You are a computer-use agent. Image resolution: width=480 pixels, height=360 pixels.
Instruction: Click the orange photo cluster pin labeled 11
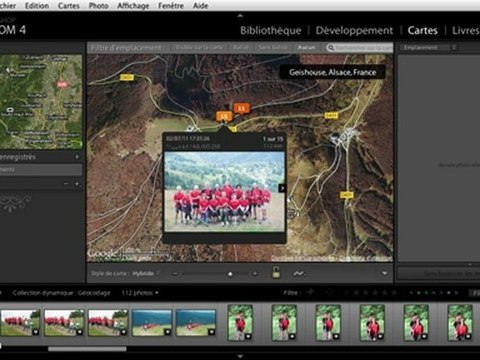pyautogui.click(x=241, y=109)
